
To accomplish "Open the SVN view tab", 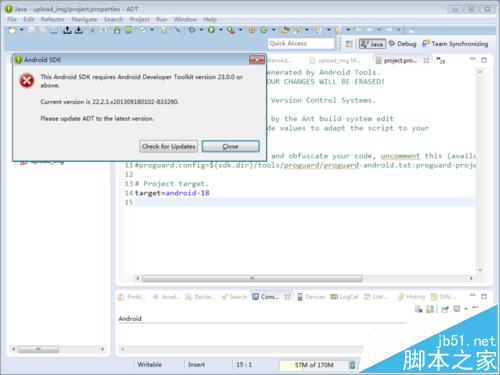I will coord(443,297).
